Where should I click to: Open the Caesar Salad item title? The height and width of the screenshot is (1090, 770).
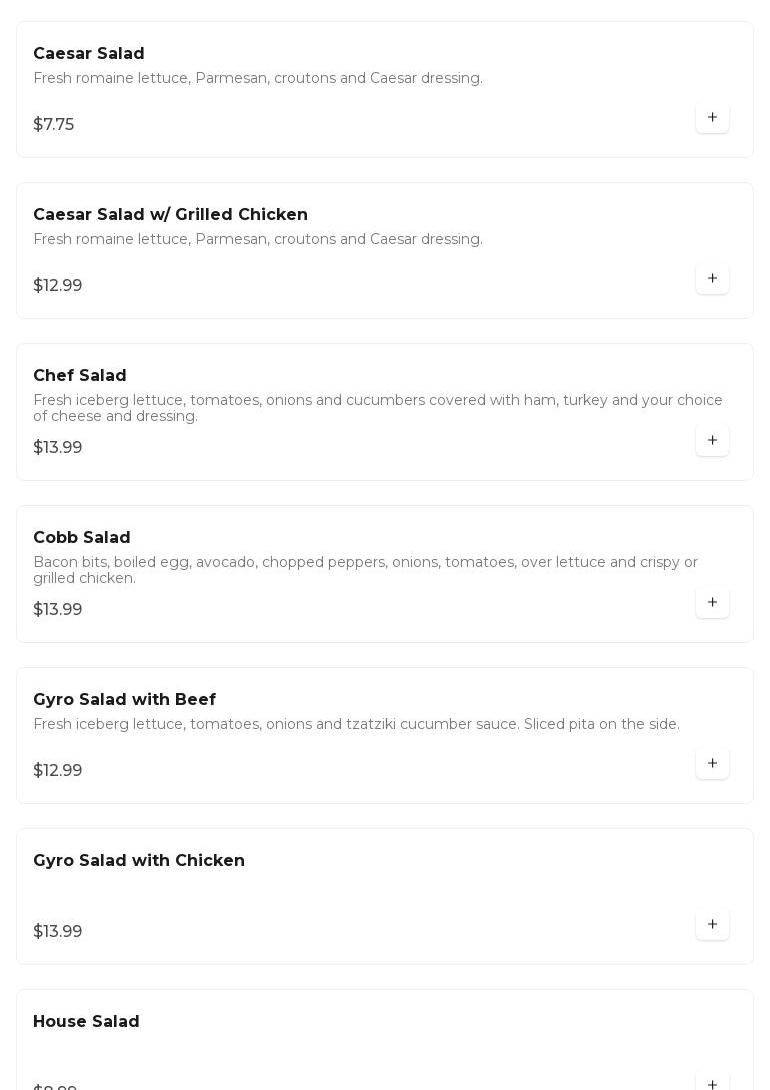89,54
